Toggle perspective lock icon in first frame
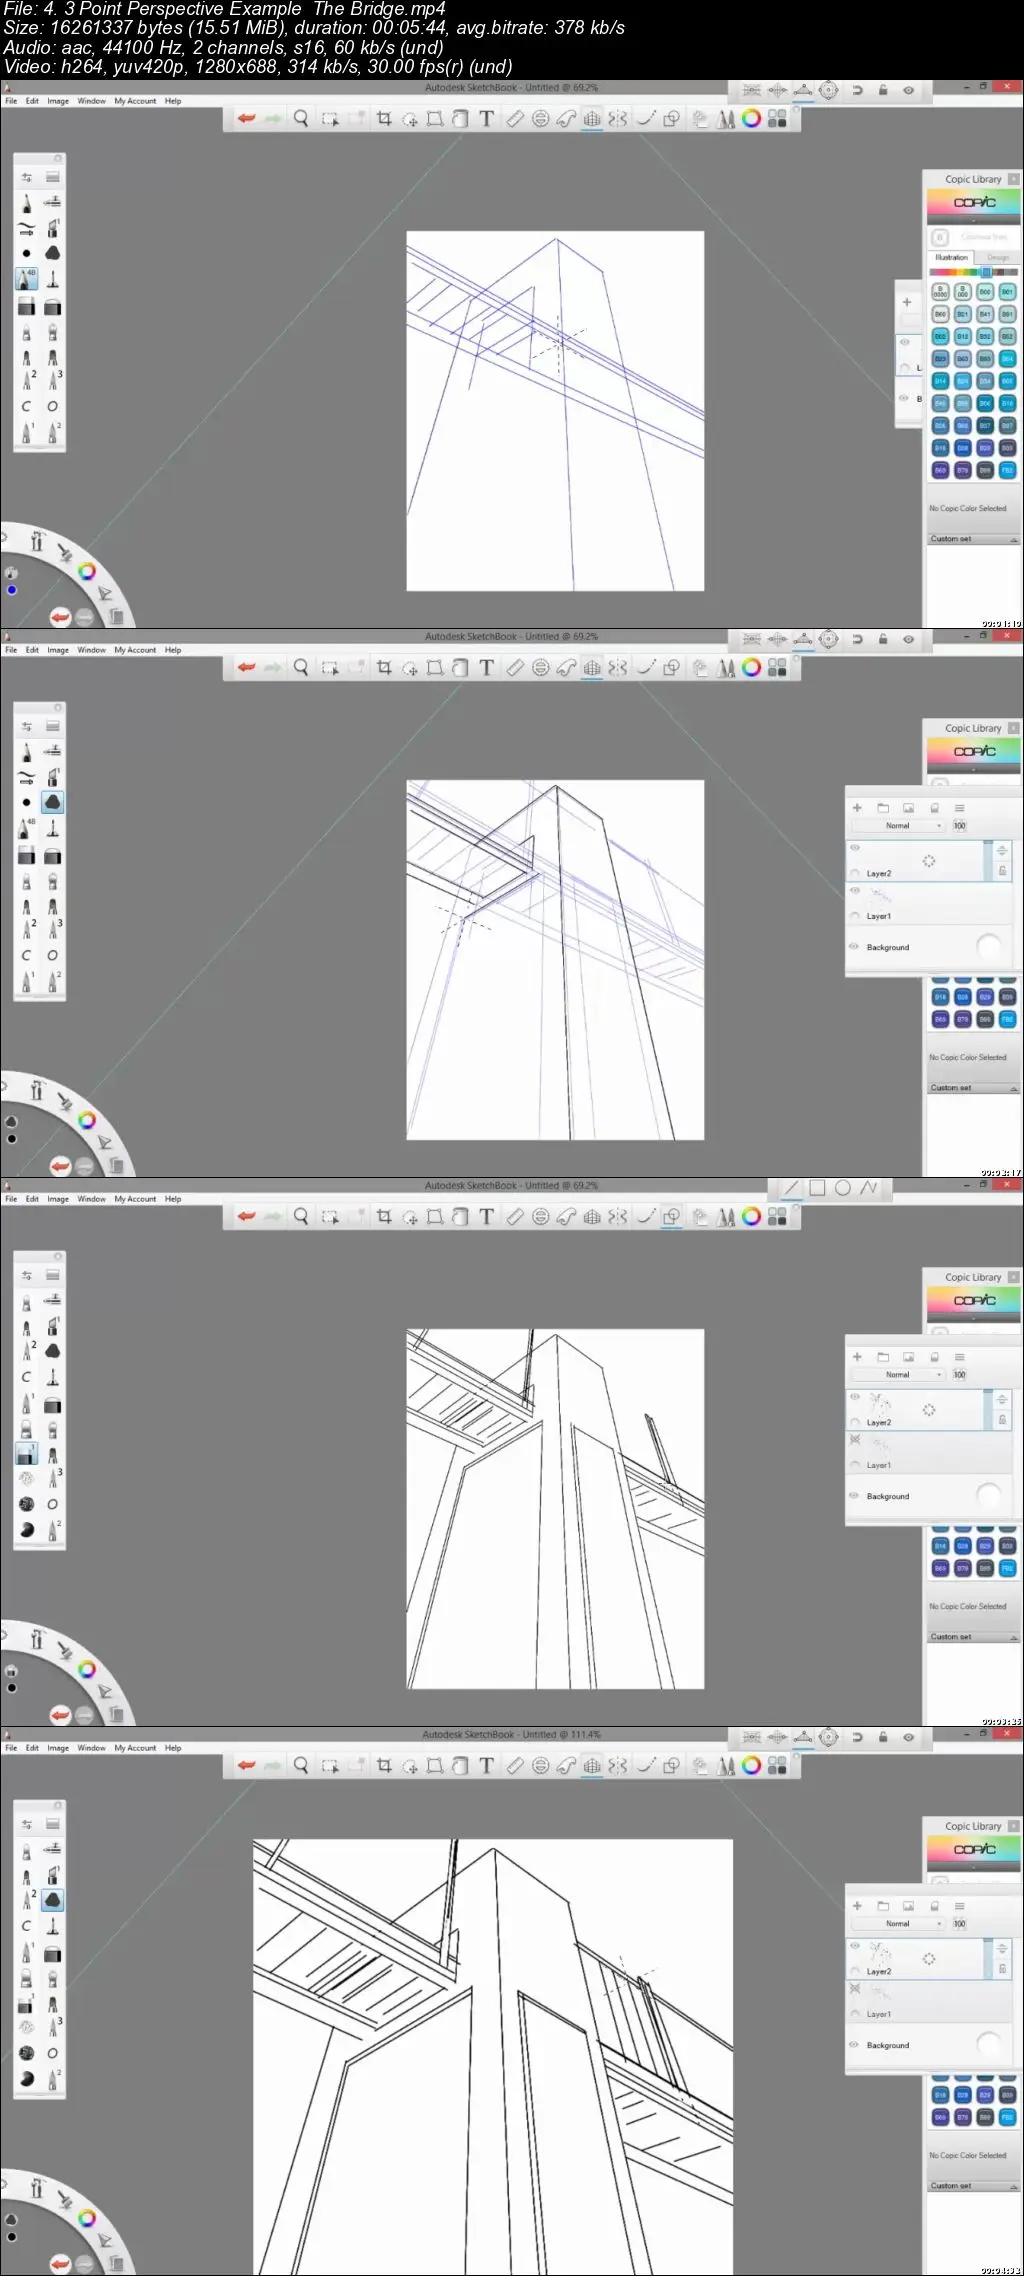 pyautogui.click(x=883, y=90)
